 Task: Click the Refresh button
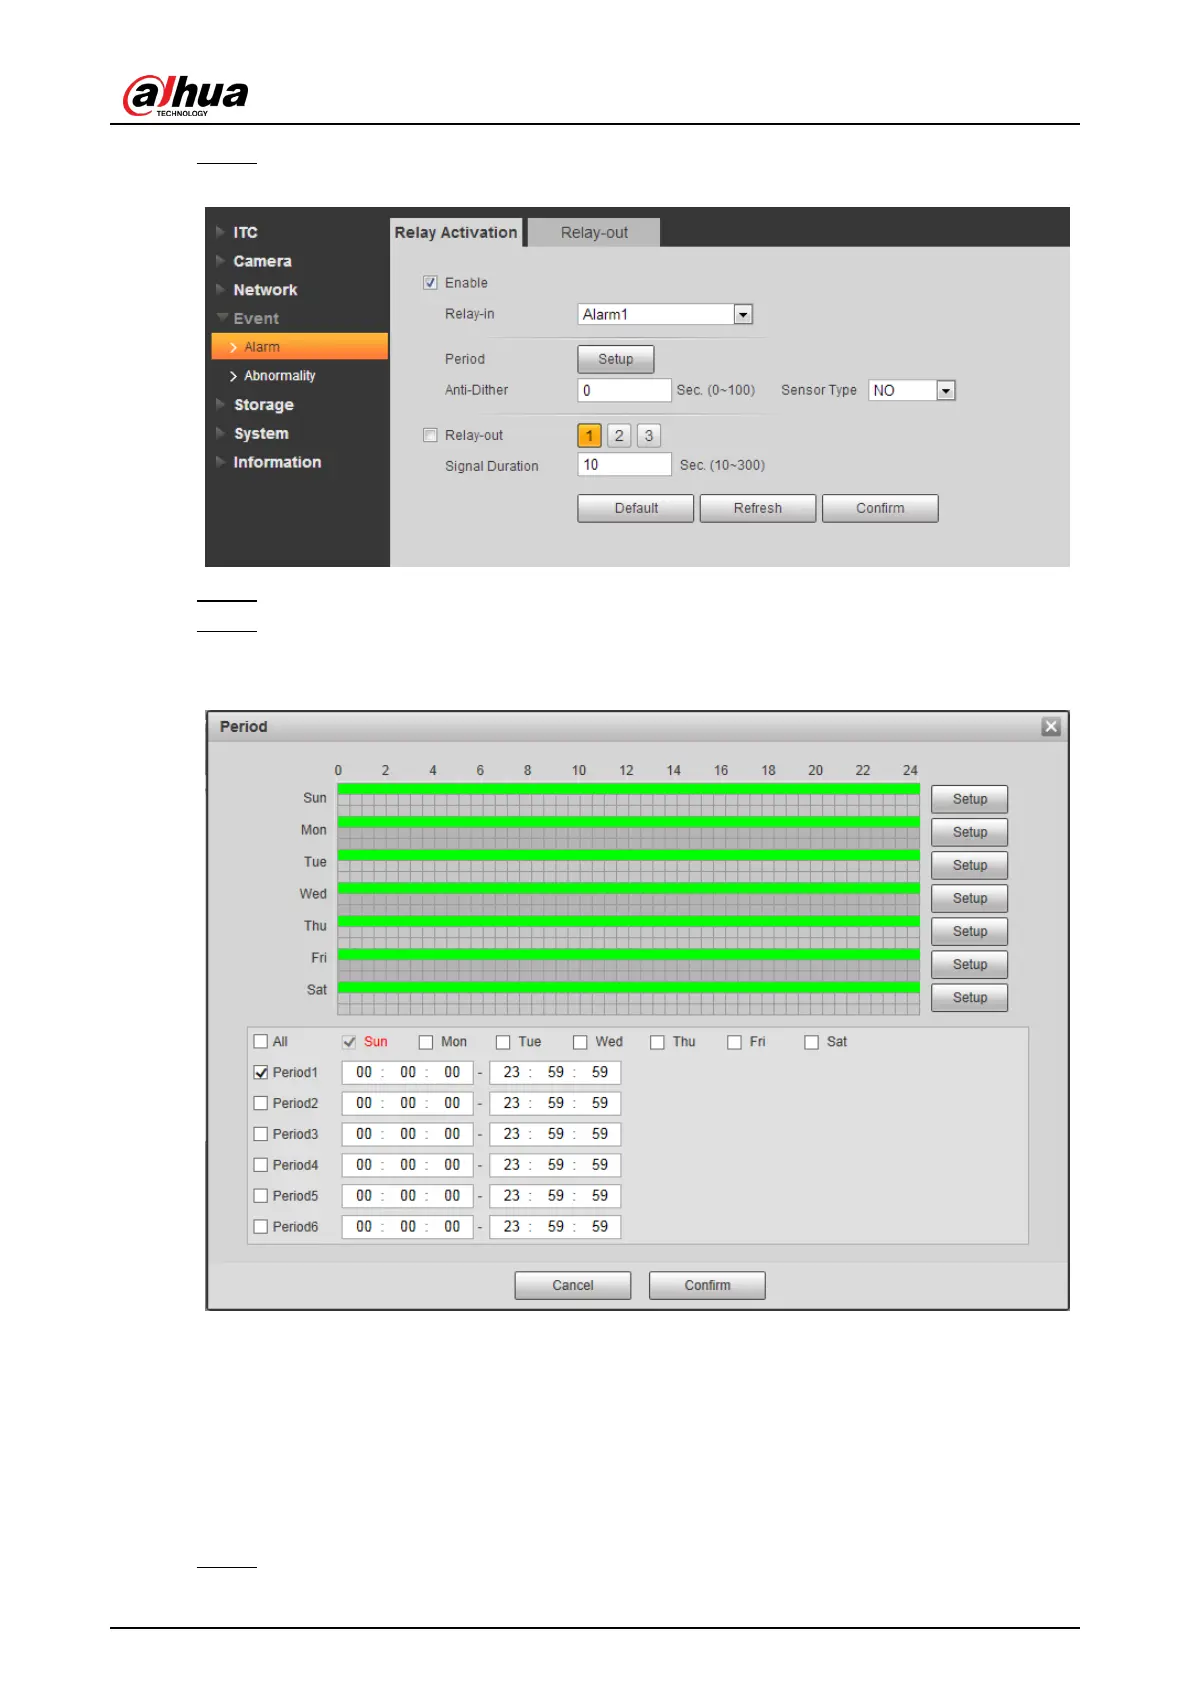[x=758, y=508]
